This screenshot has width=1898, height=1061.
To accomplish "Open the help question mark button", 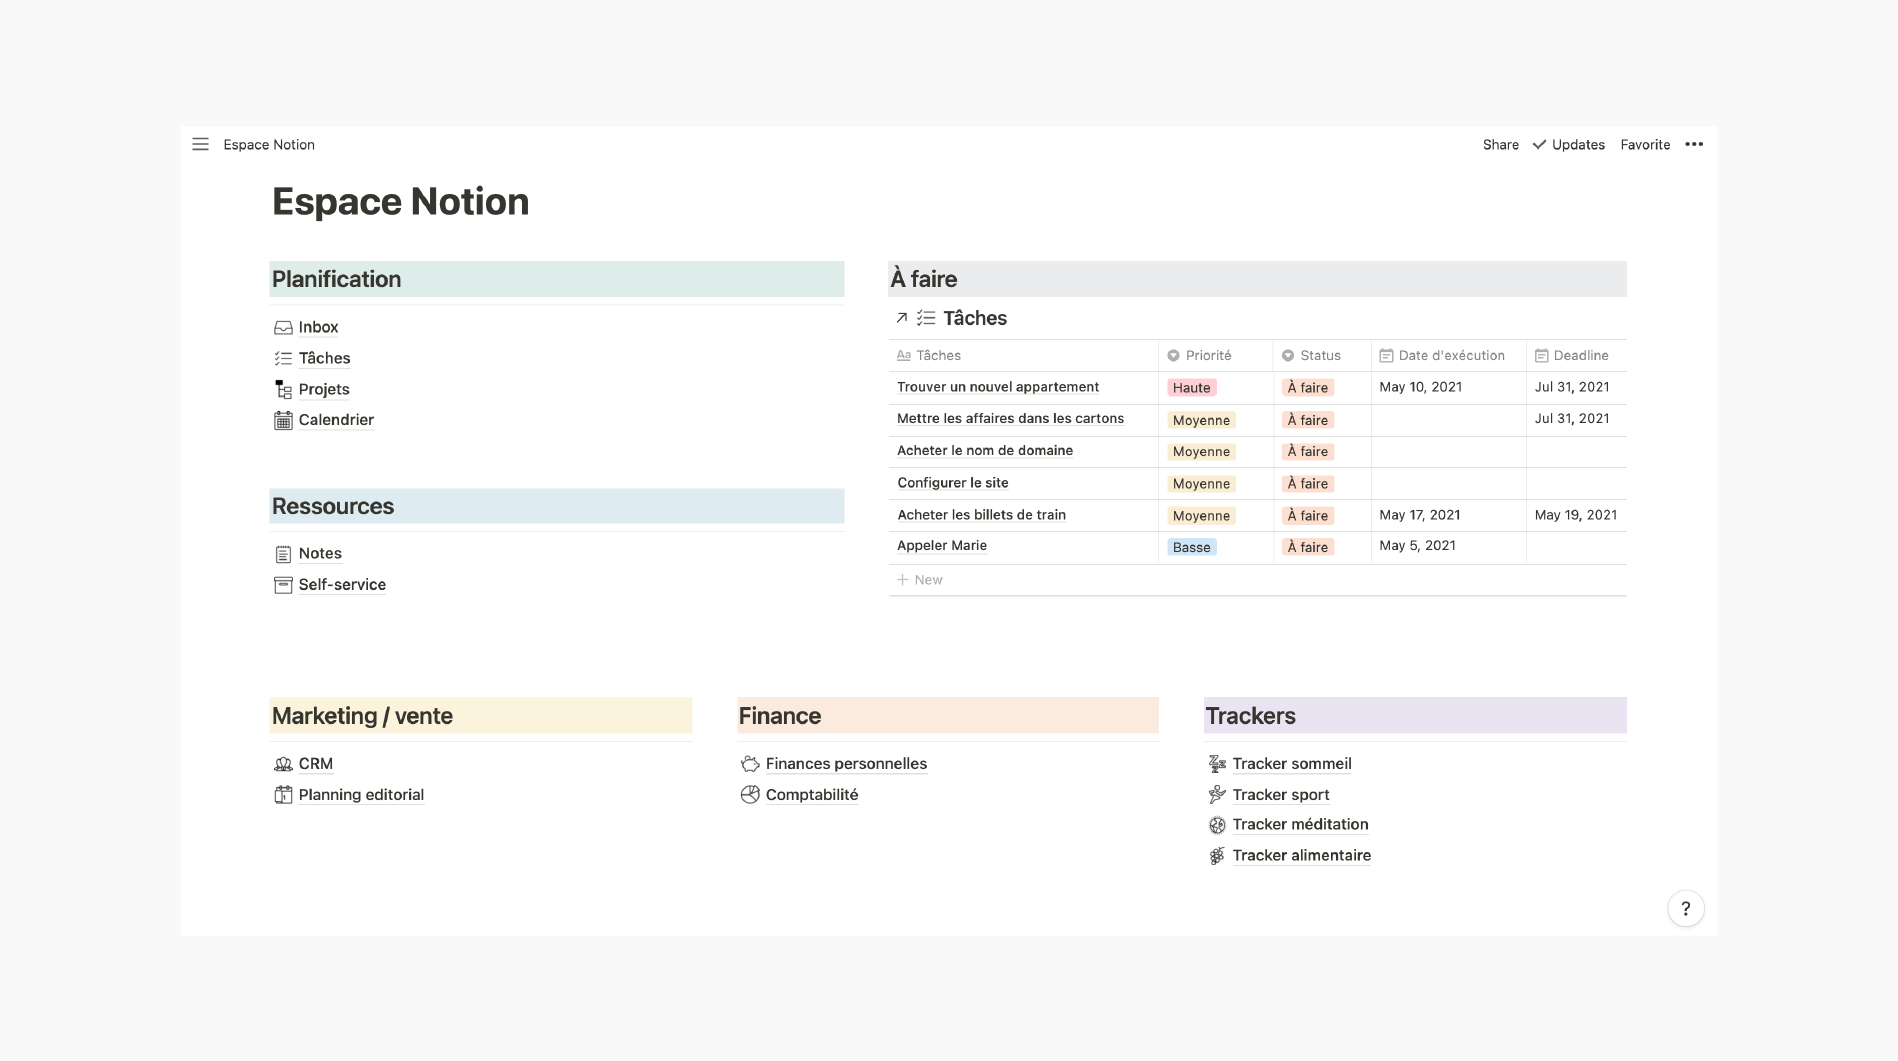I will 1685,908.
